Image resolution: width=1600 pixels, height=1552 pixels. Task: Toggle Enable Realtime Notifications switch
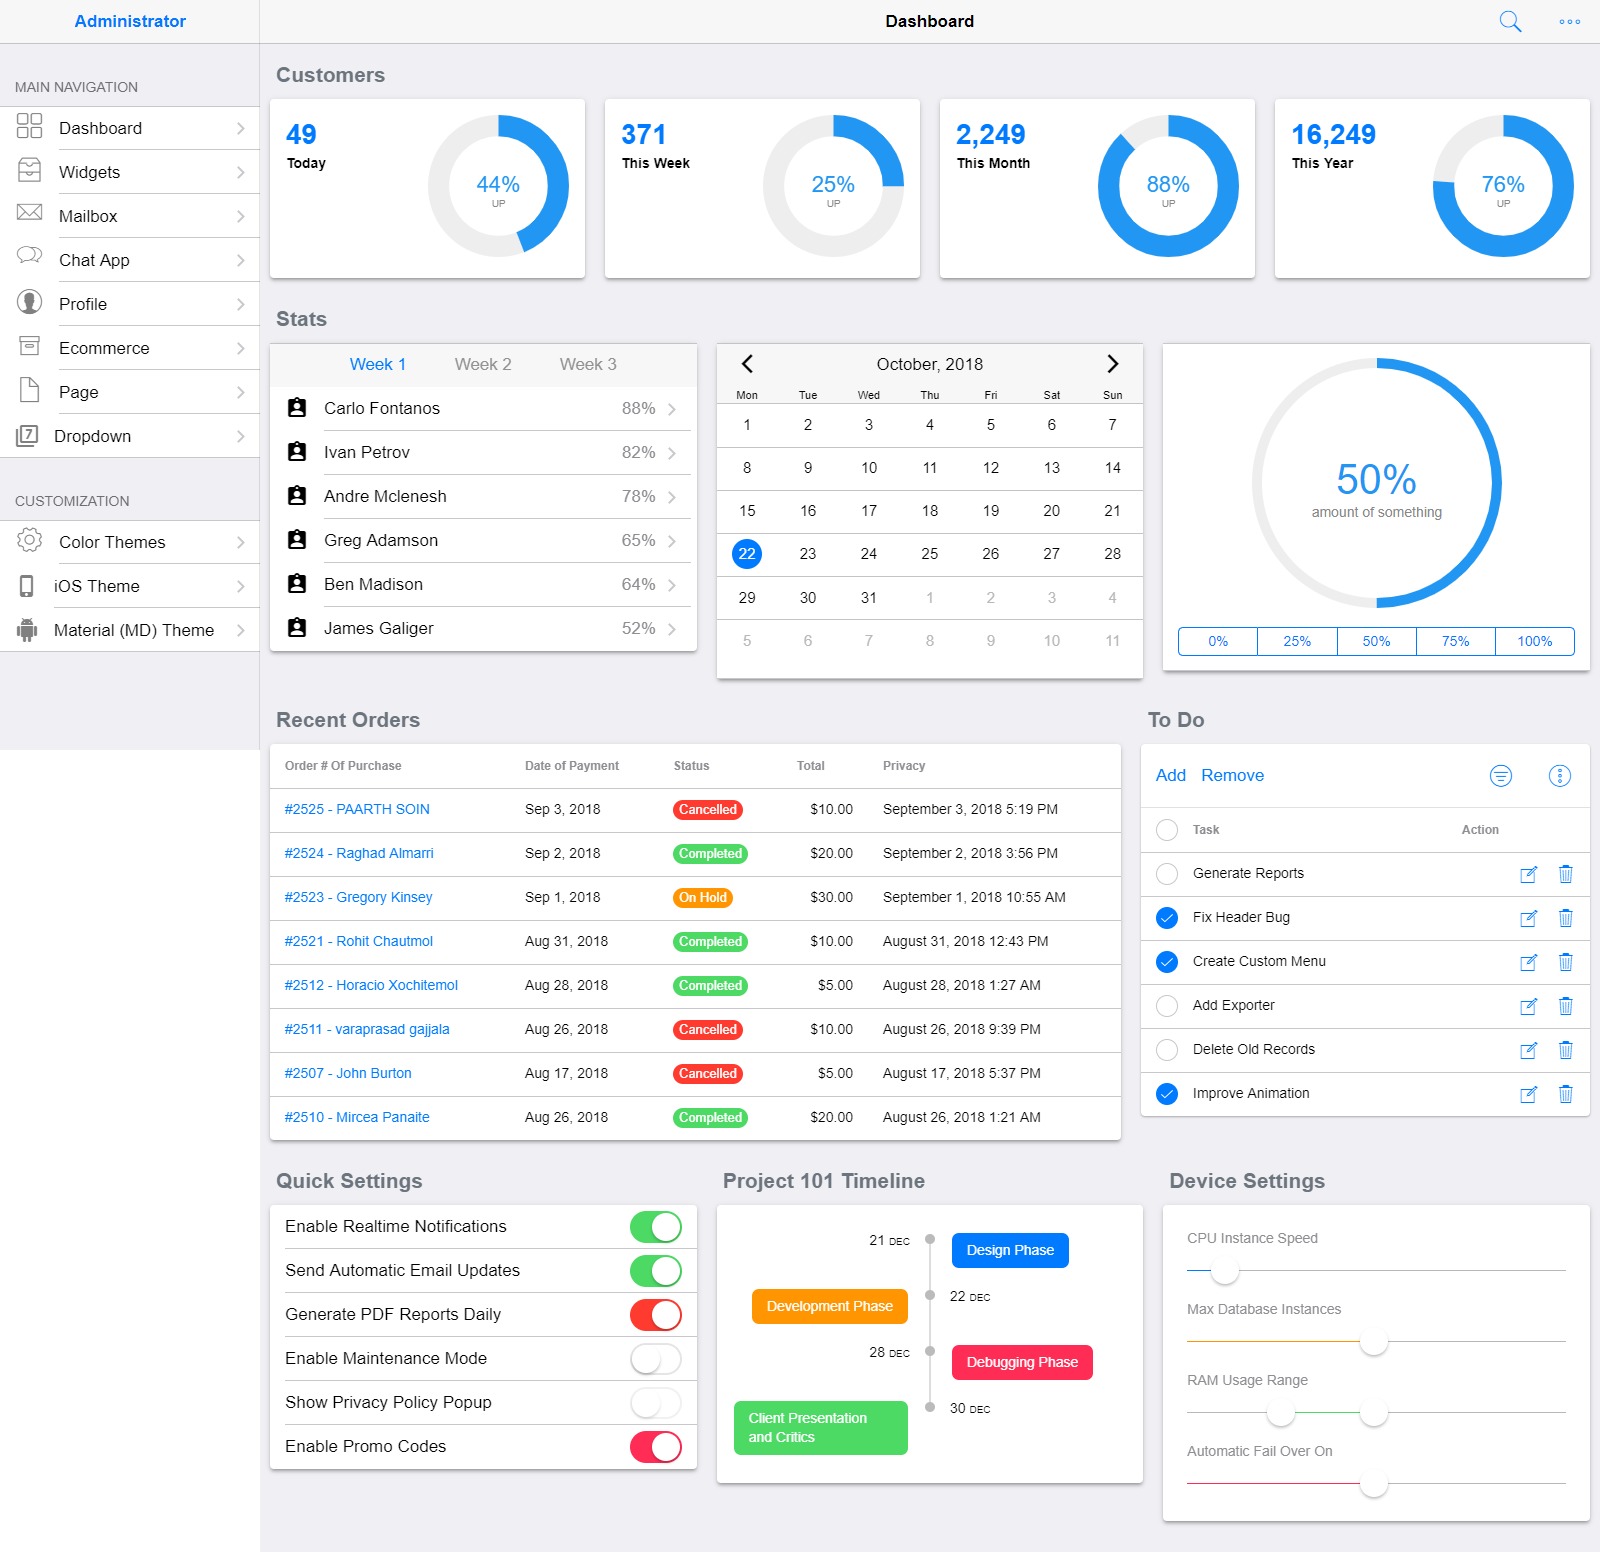(656, 1227)
